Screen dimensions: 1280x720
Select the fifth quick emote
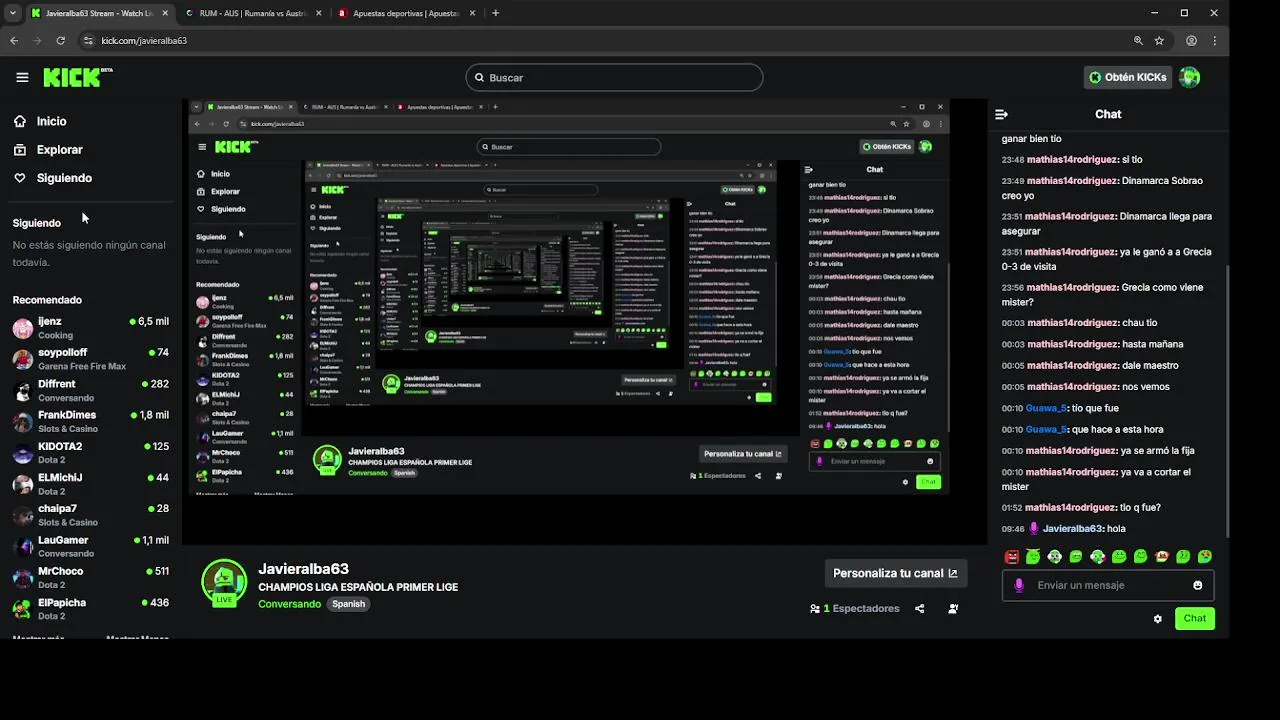point(1098,557)
